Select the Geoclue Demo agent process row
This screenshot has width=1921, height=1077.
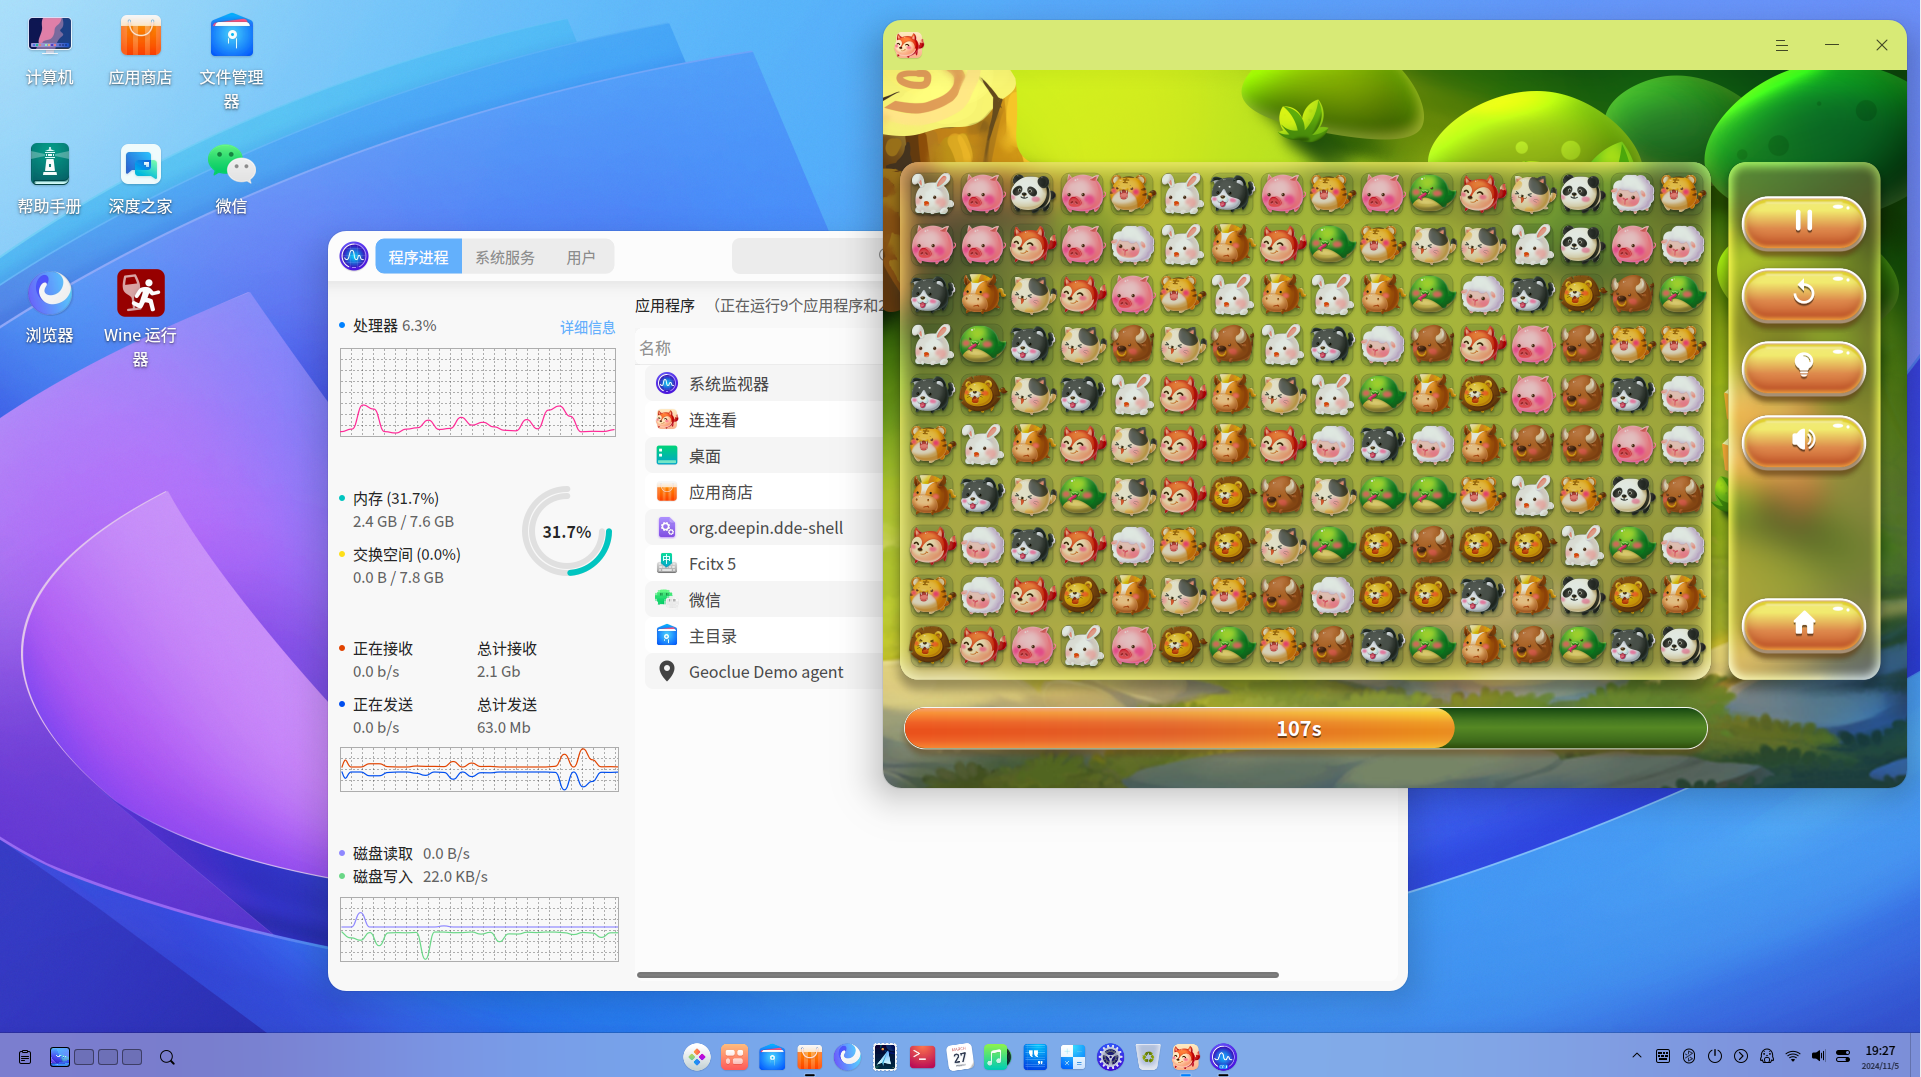(x=764, y=672)
